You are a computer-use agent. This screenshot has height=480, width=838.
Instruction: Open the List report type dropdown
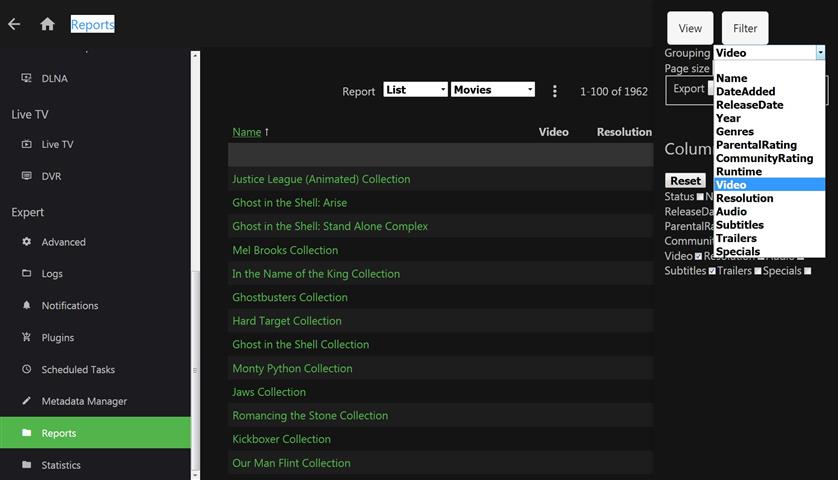tap(415, 90)
